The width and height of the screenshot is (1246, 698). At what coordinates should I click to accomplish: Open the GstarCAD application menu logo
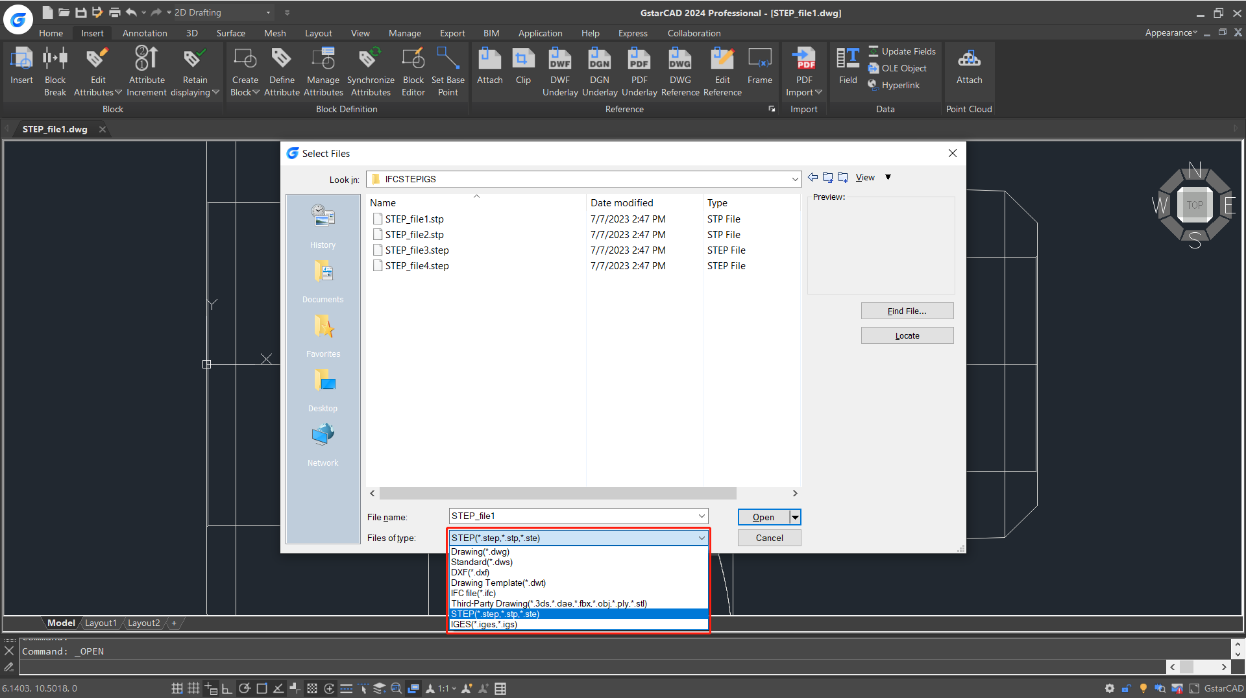pos(17,19)
